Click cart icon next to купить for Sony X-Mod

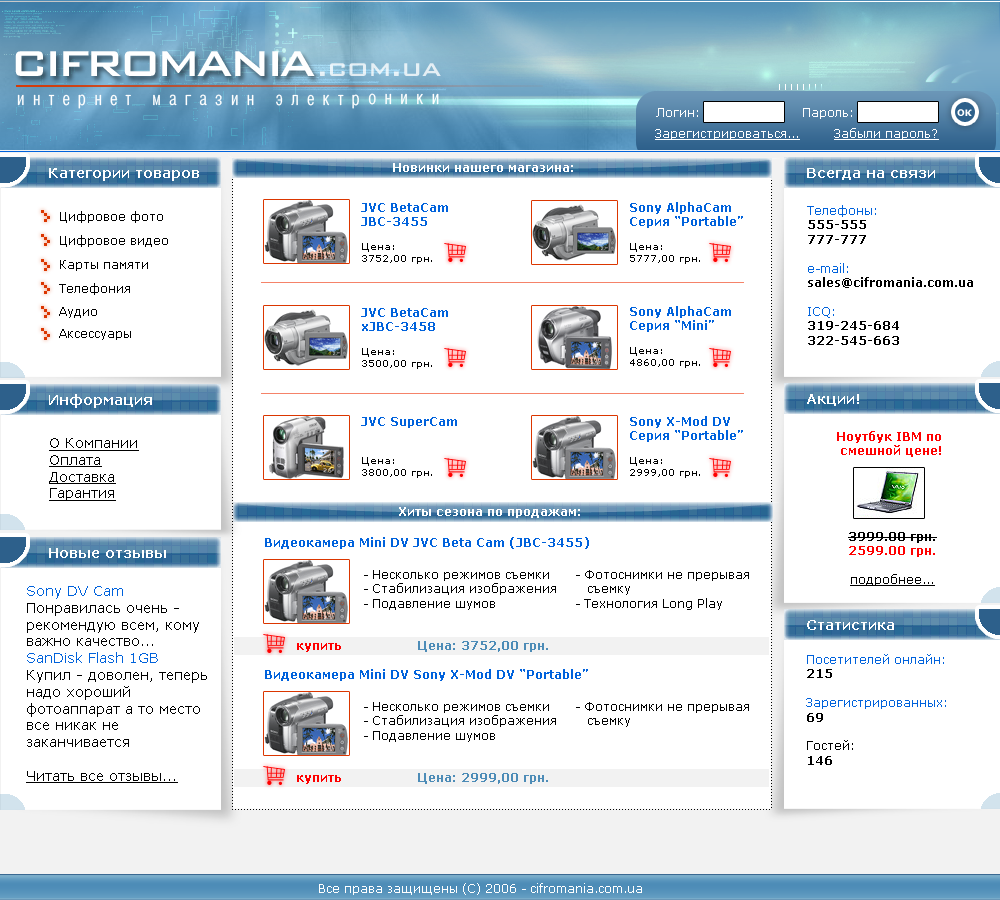pos(274,776)
